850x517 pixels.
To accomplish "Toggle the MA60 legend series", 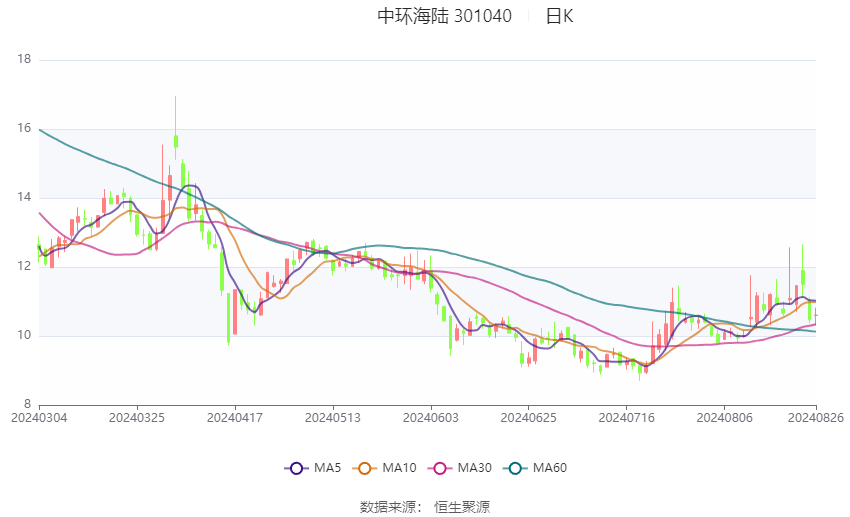I will click(535, 468).
